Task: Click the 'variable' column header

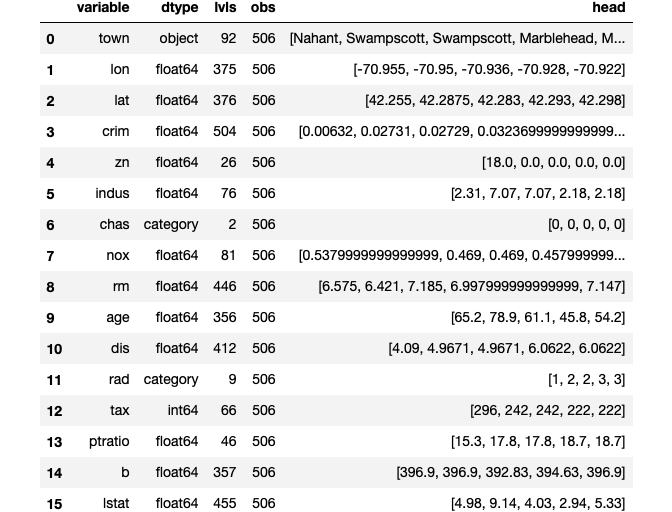Action: 103,8
